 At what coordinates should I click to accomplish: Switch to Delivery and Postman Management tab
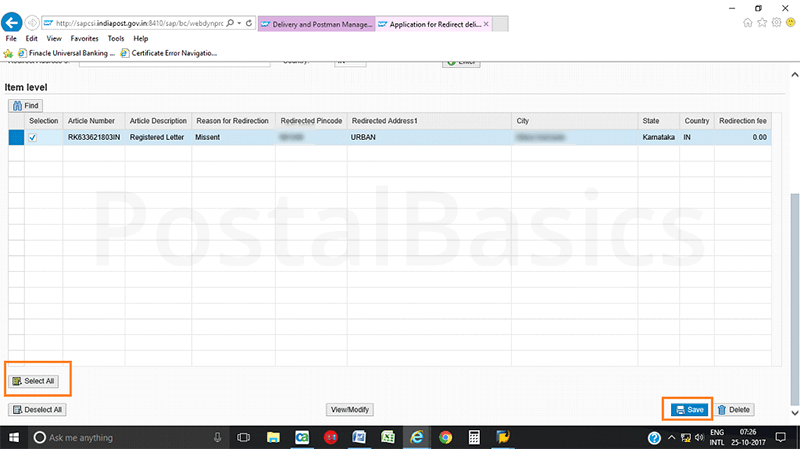(x=316, y=21)
